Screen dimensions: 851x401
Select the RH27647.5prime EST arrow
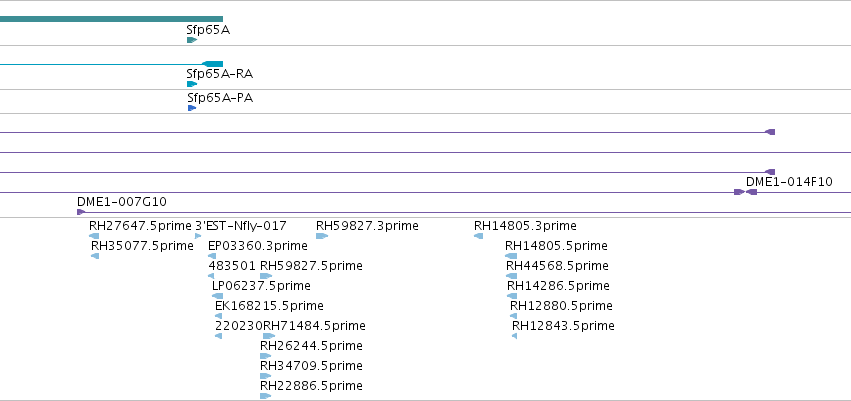point(94,236)
